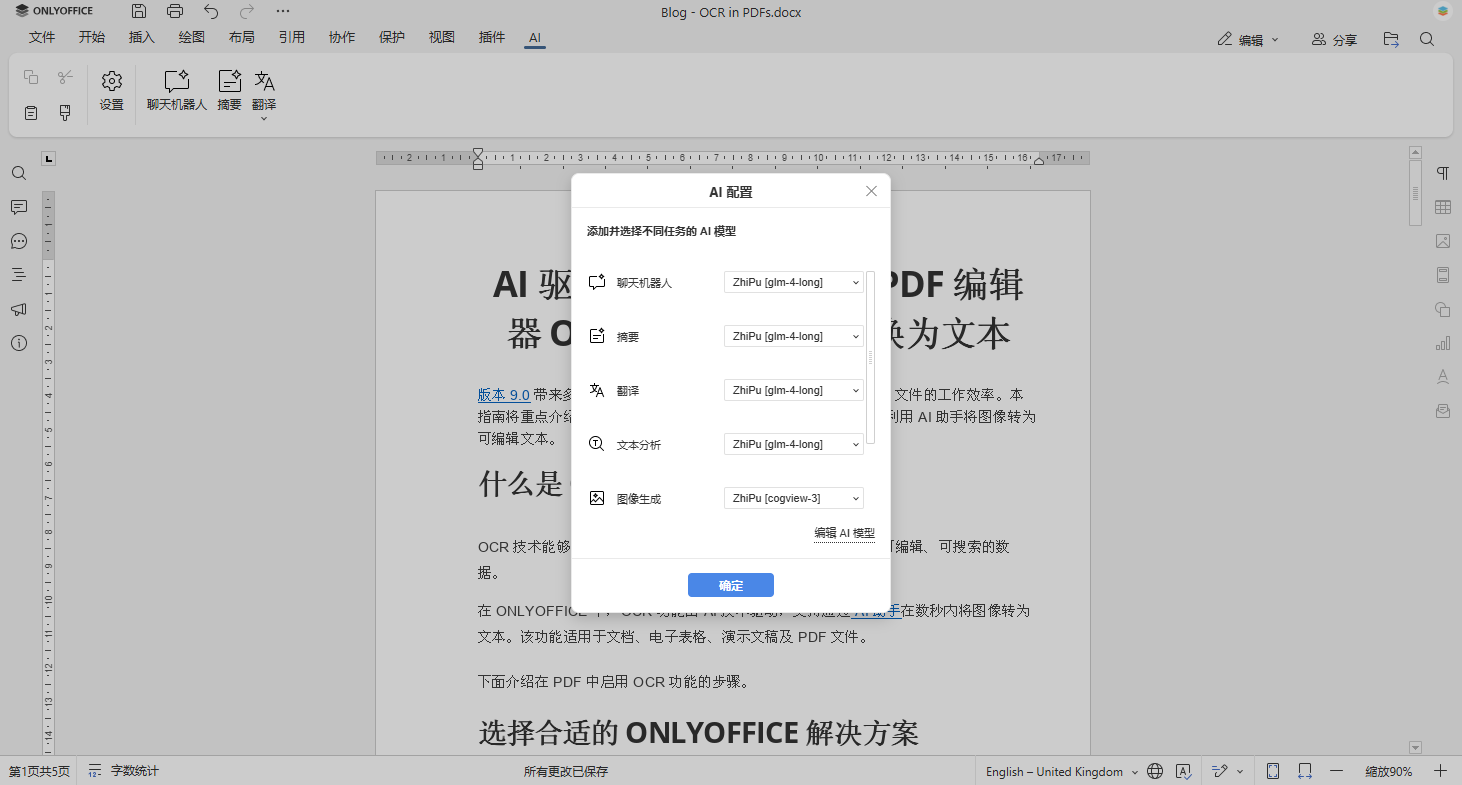Open the Headings navigation panel
Viewport: 1462px width, 785px height.
click(18, 274)
